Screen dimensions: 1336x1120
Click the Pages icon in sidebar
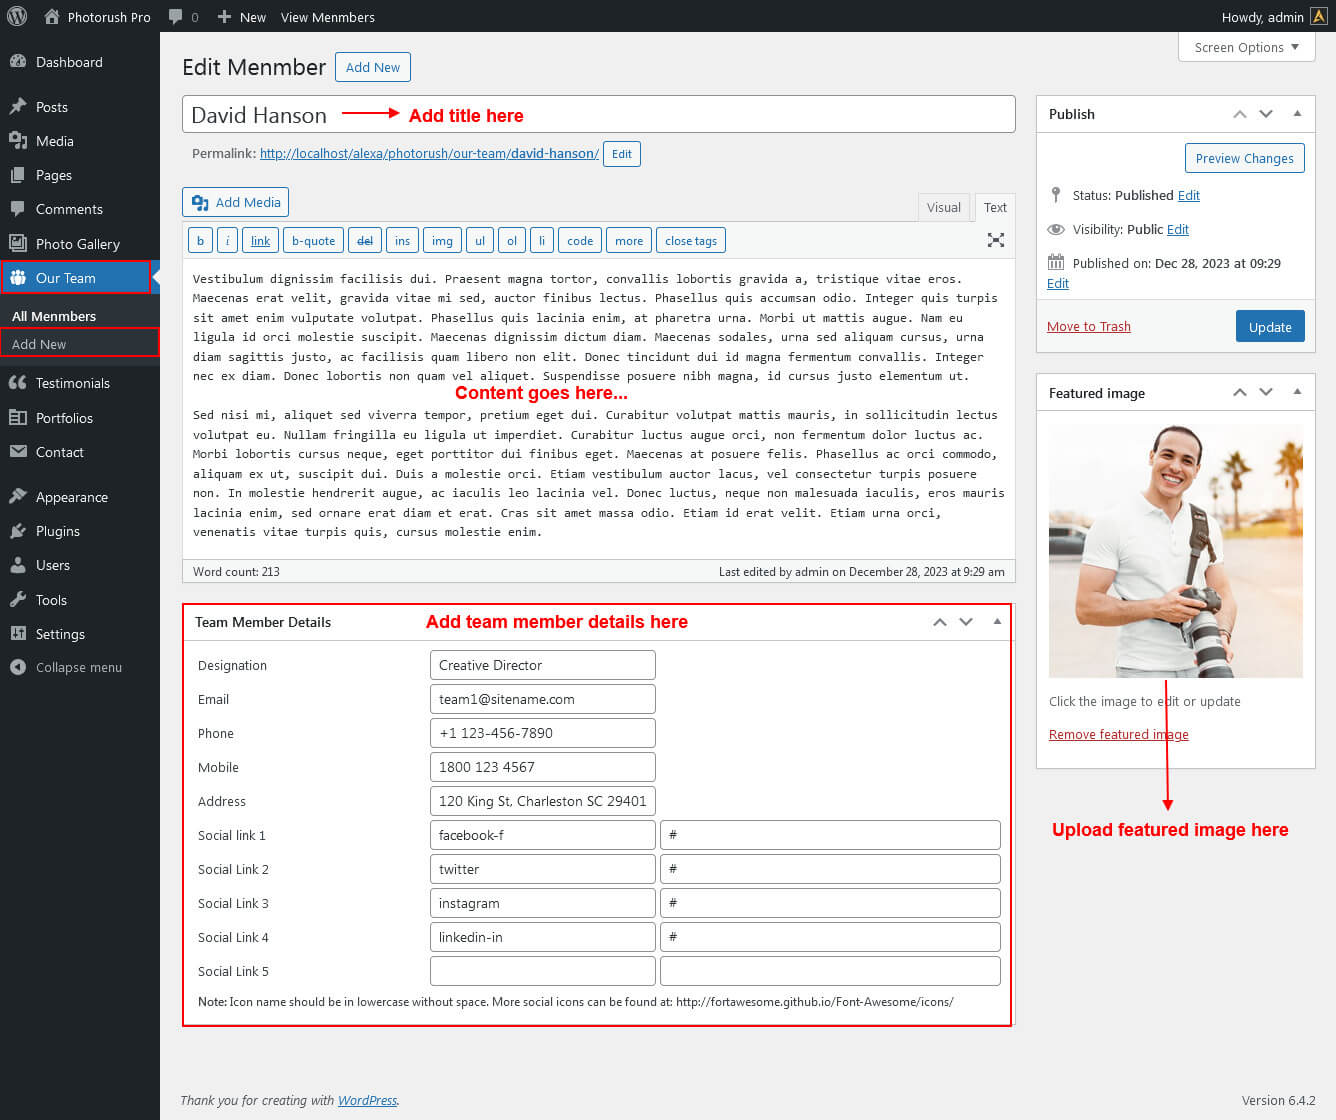[18, 175]
